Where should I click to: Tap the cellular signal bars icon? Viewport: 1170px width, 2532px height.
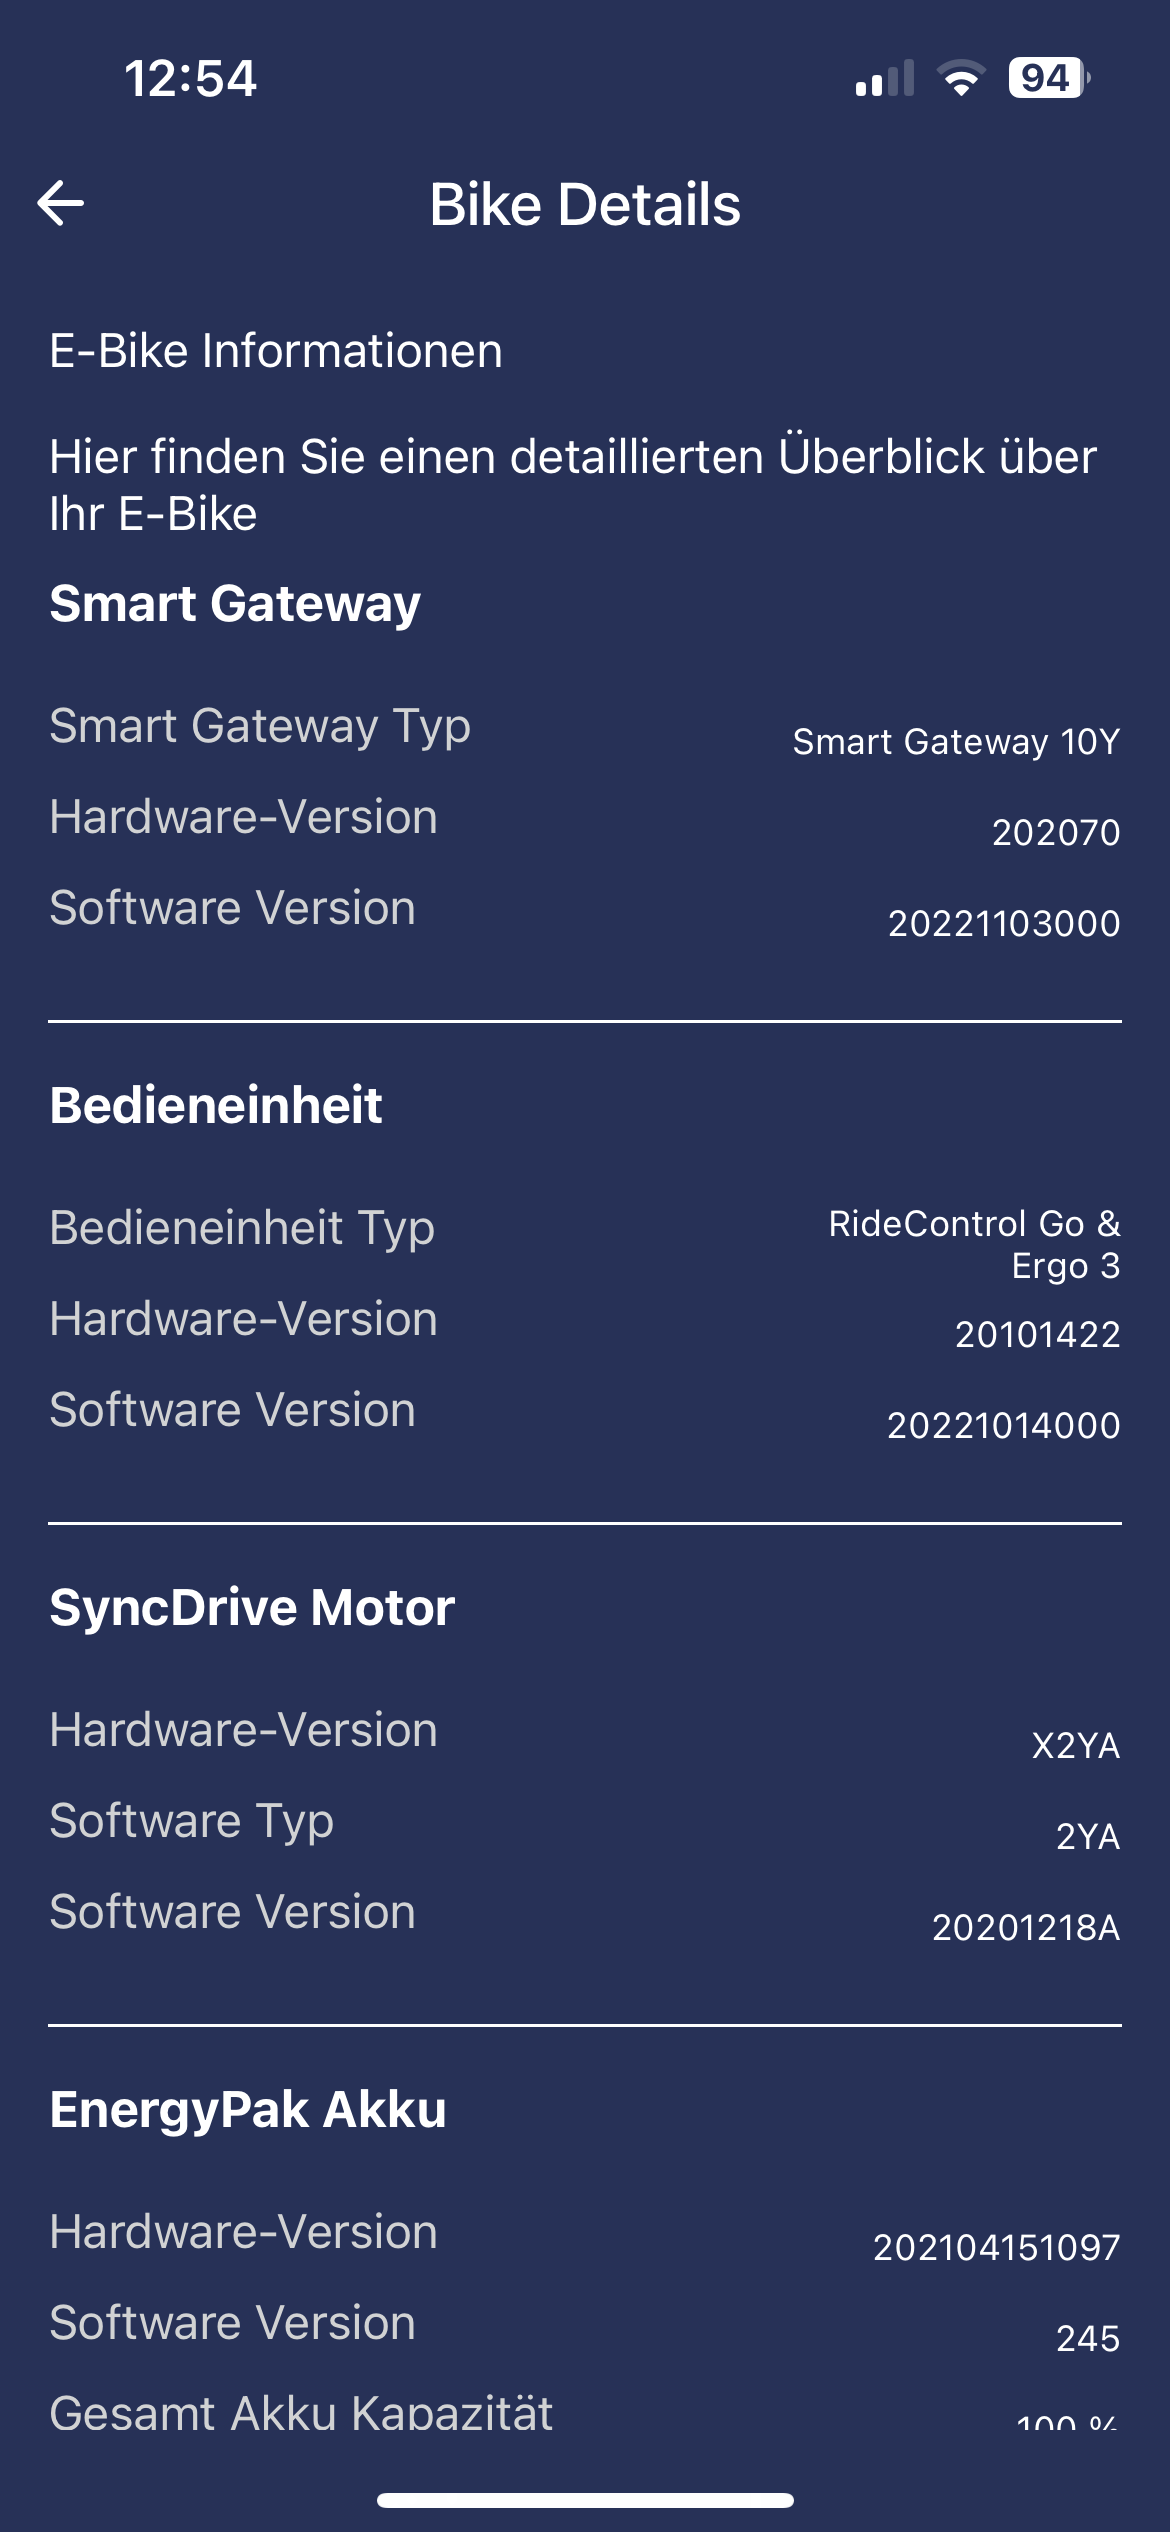(x=885, y=78)
